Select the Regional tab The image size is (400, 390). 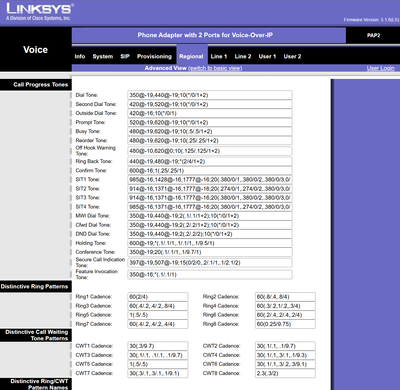pyautogui.click(x=191, y=56)
